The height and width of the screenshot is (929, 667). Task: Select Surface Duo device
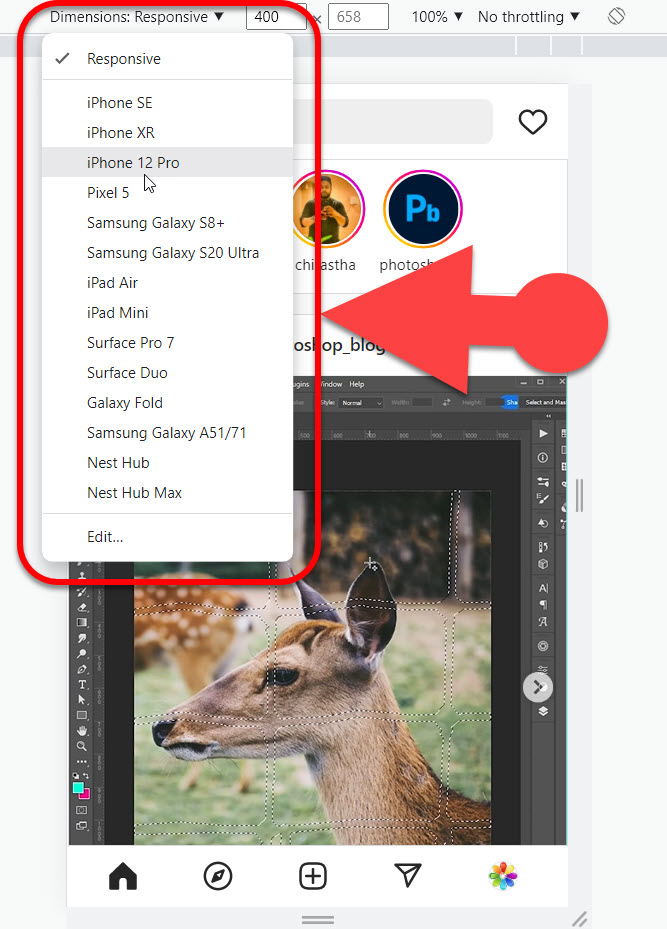[168, 373]
